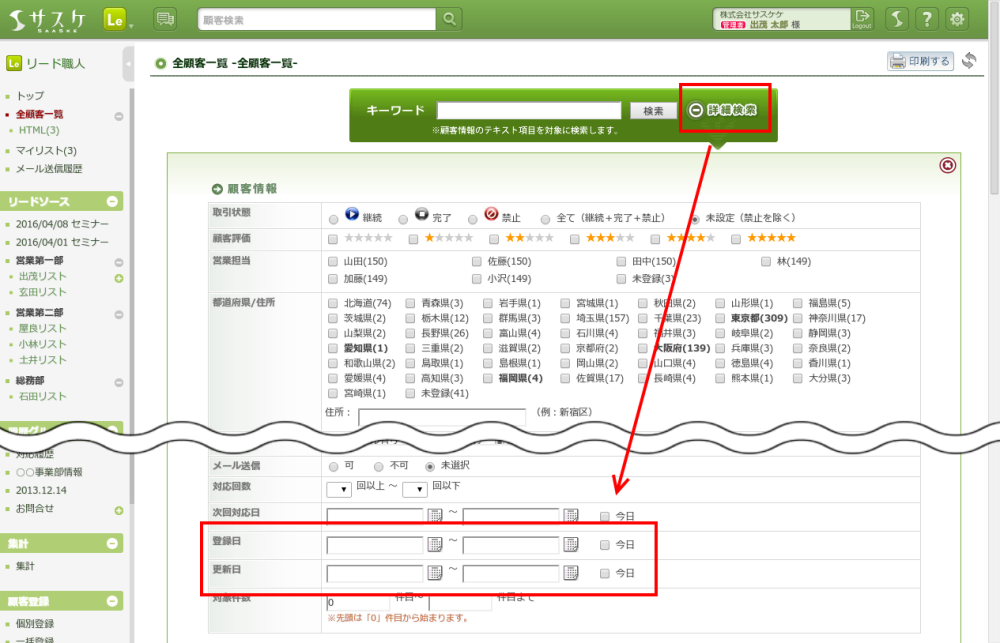
Task: Click the 印刷する print button
Action: (x=920, y=61)
